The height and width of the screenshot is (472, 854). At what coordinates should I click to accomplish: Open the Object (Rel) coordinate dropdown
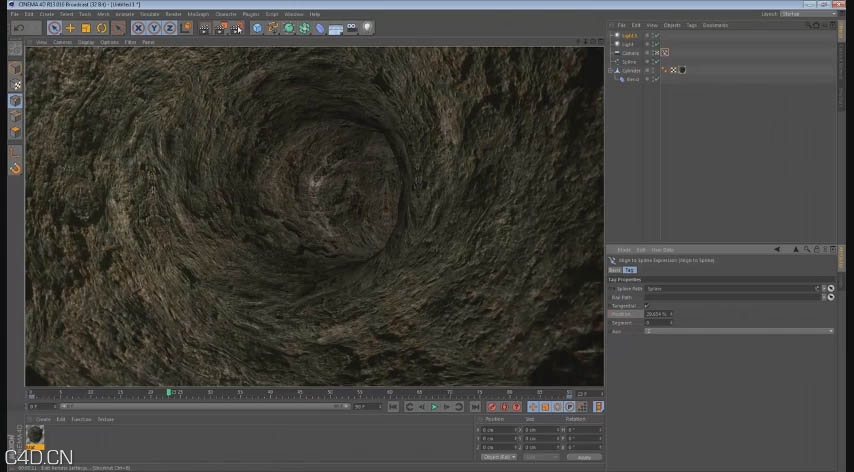(498, 457)
